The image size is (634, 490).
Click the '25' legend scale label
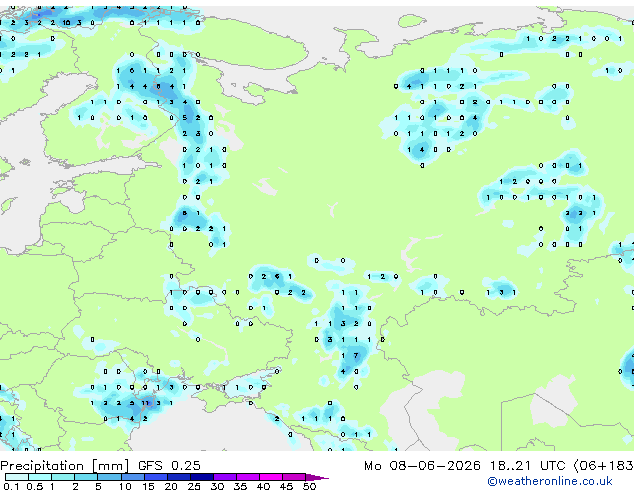point(194,486)
